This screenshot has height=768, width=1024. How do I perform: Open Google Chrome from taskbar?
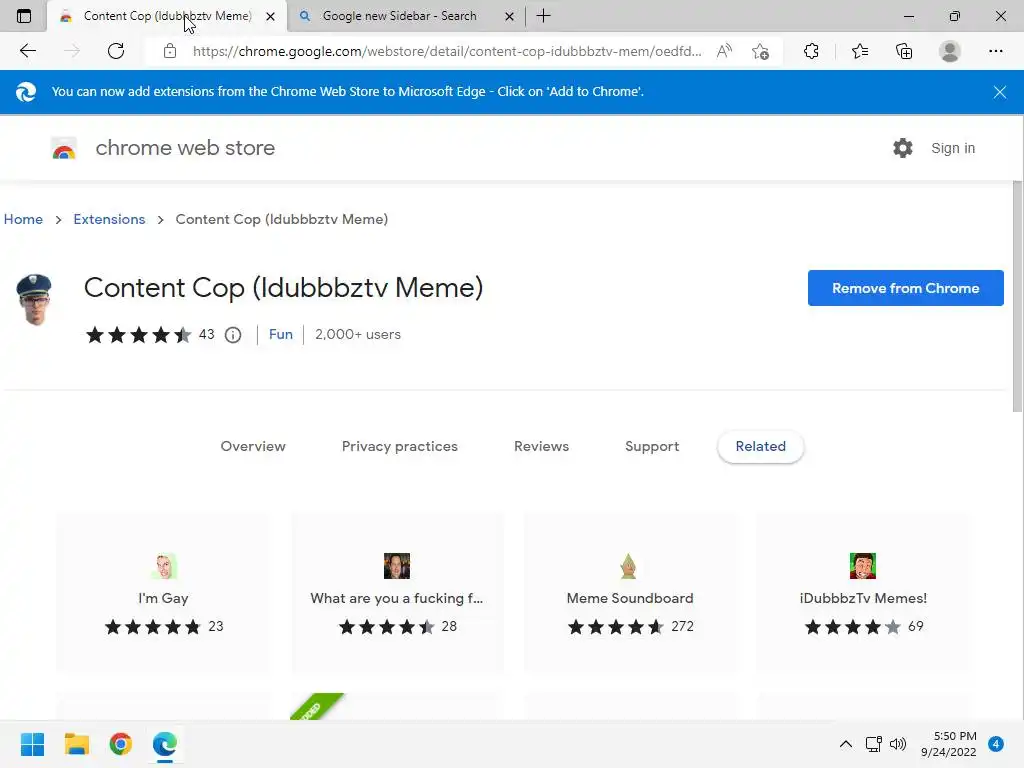[121, 744]
